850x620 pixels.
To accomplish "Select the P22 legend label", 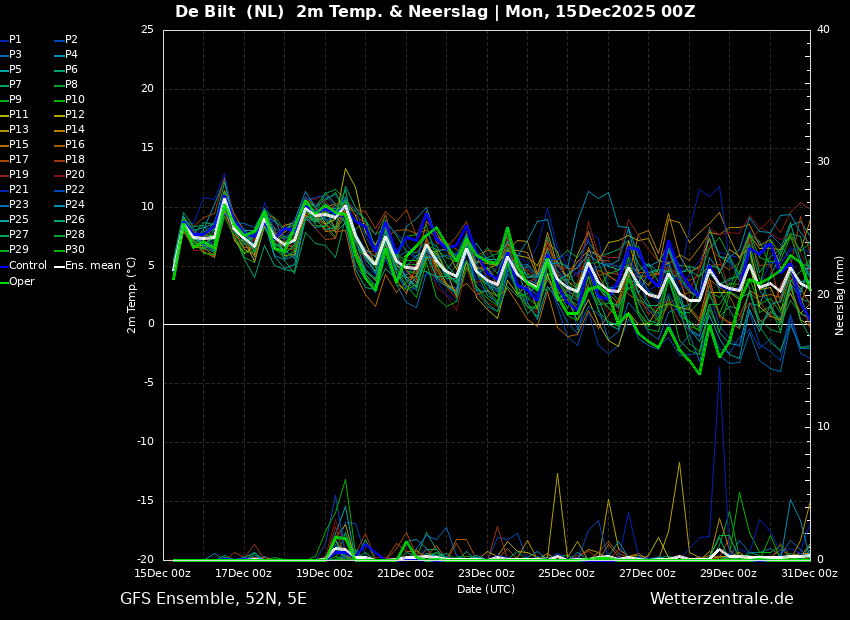I will click(x=75, y=190).
